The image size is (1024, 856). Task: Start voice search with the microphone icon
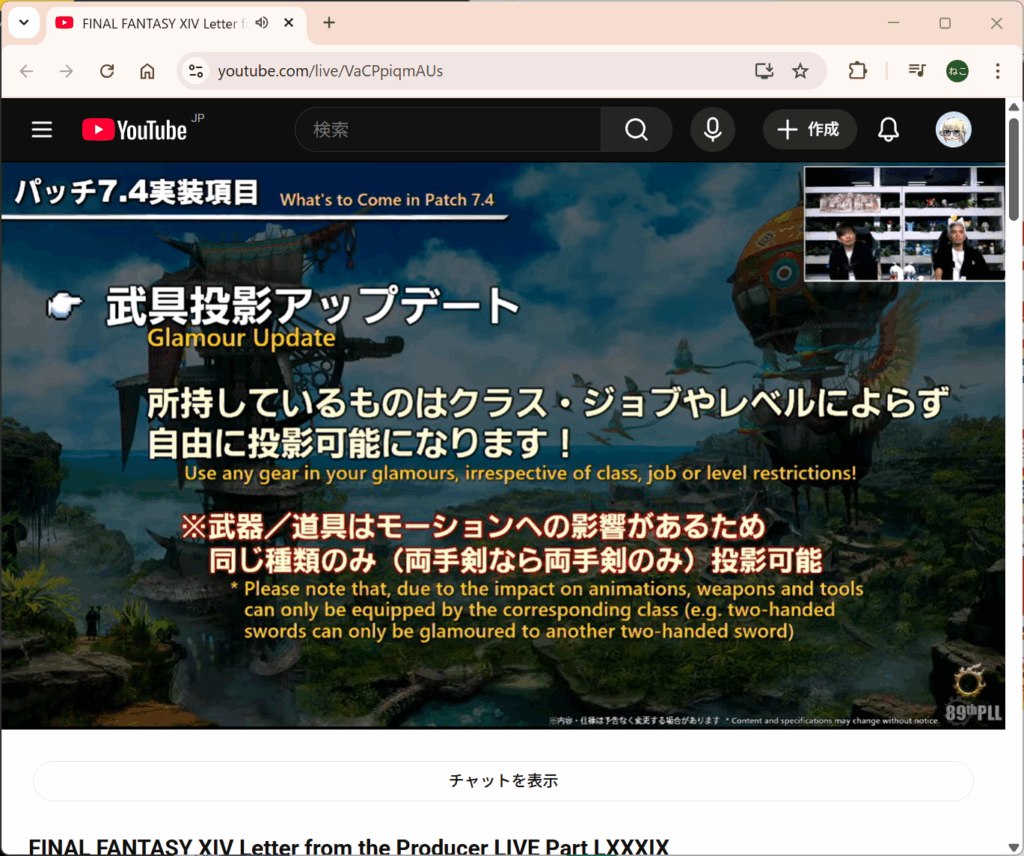(712, 130)
